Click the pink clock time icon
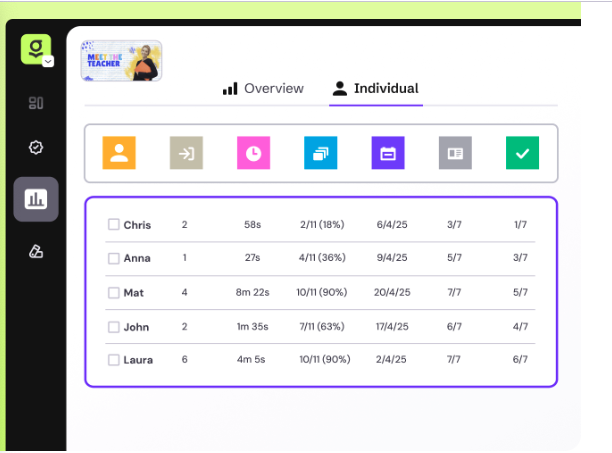This screenshot has height=453, width=612. click(253, 153)
